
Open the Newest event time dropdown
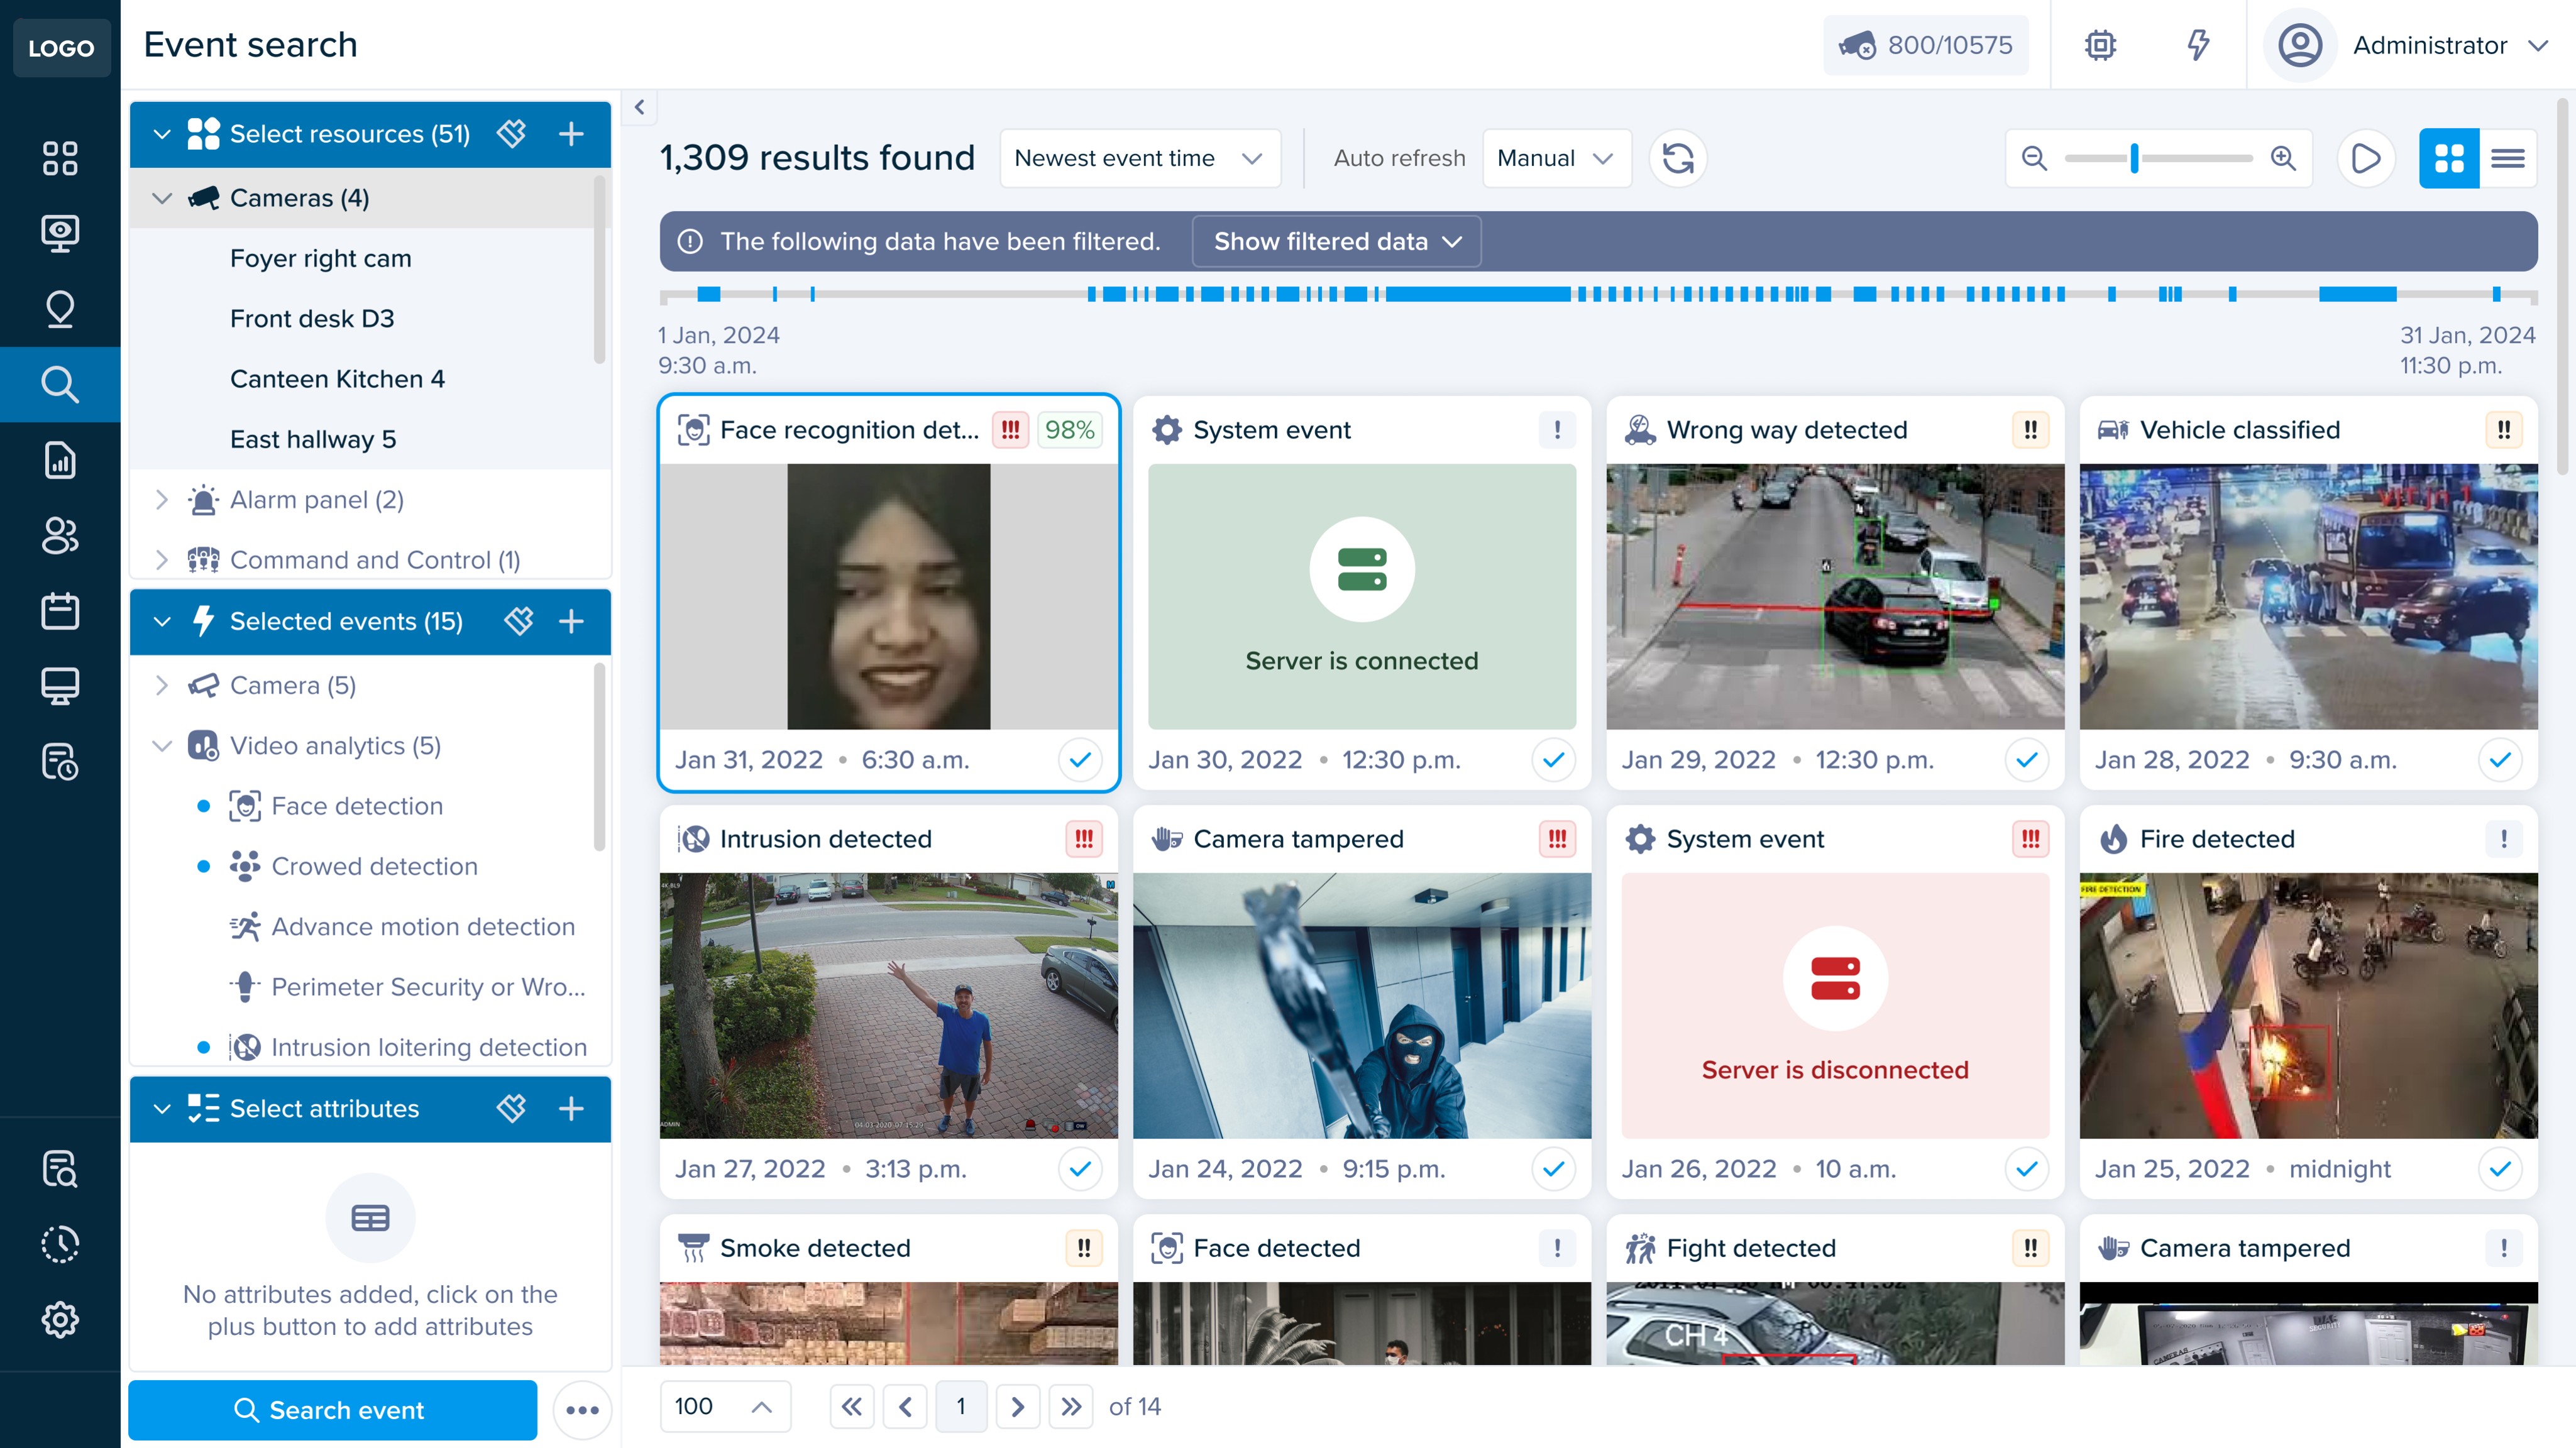tap(1139, 158)
